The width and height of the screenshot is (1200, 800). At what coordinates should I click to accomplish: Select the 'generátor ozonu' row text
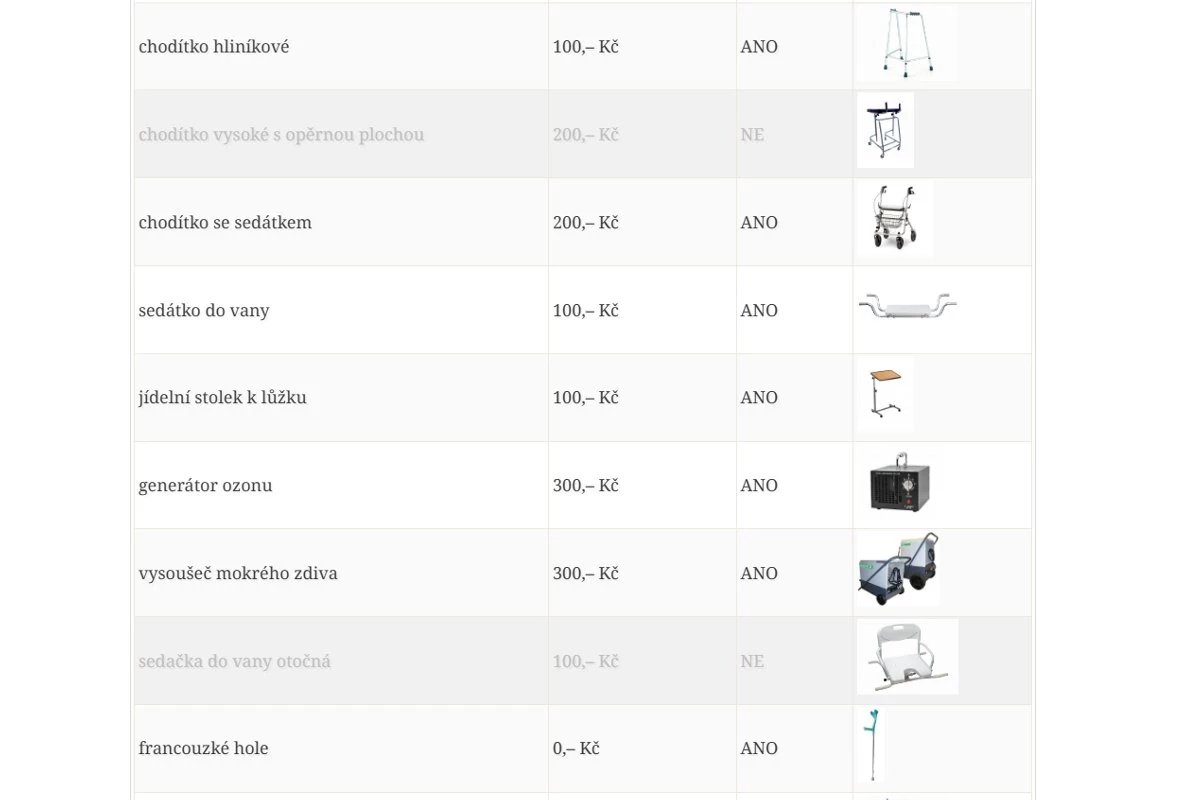(x=205, y=486)
